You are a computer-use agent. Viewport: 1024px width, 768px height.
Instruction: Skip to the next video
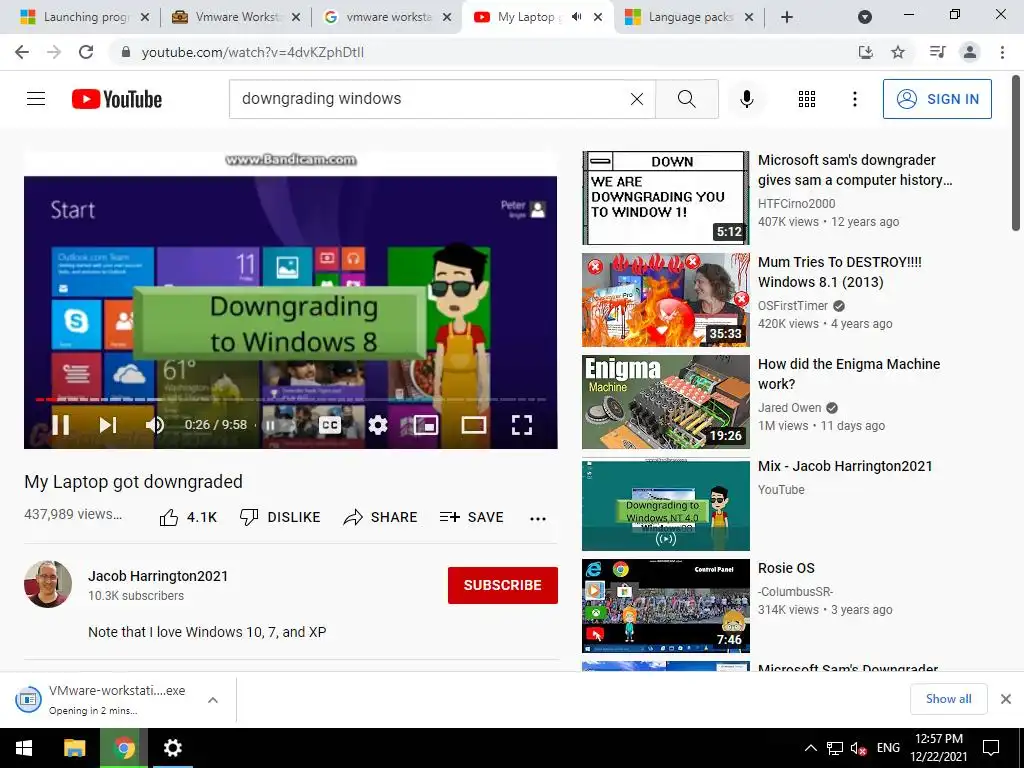pyautogui.click(x=108, y=425)
